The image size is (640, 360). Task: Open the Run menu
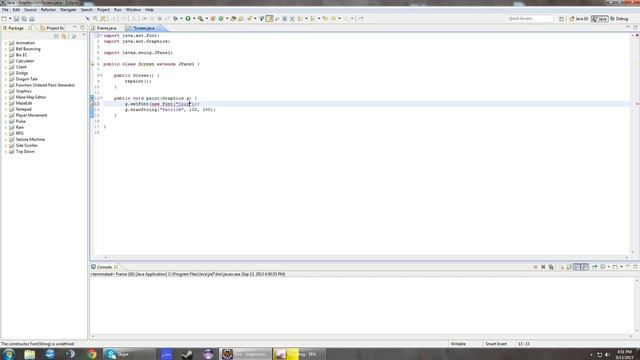(118, 9)
